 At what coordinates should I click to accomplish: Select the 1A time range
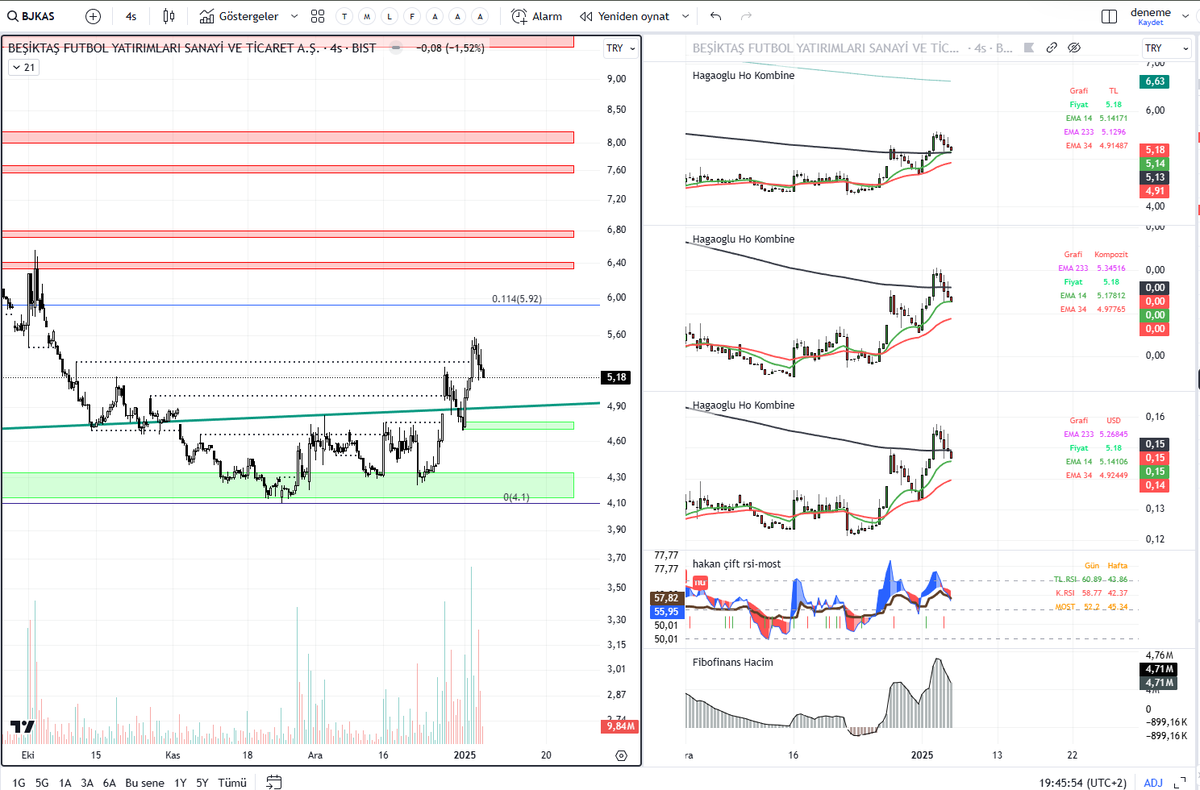[65, 783]
